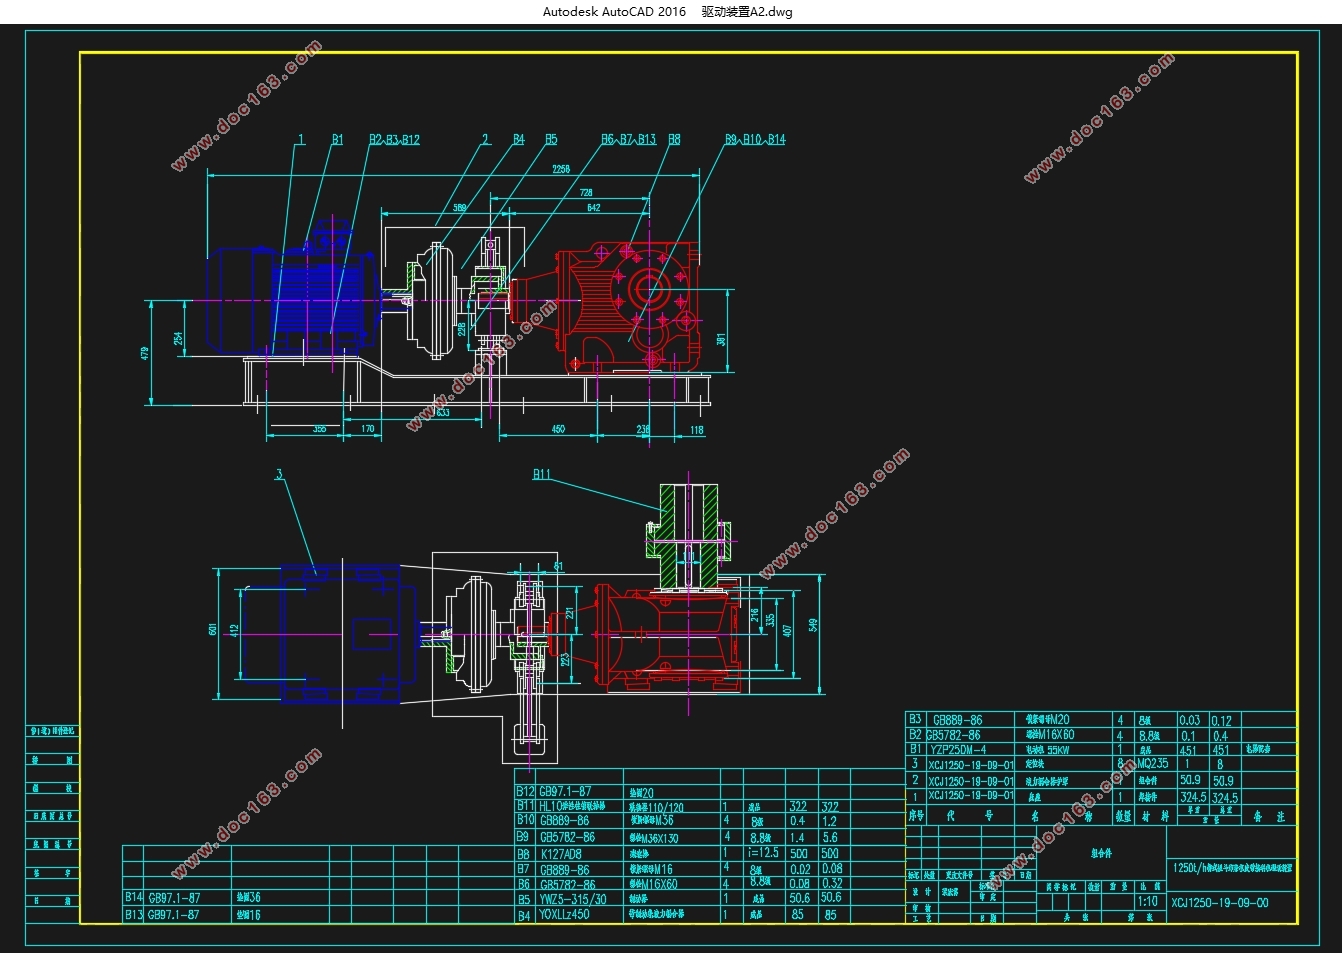Viewport: 1342px width, 953px height.
Task: Select the B9, B10, B14 callout label
Action: click(755, 140)
